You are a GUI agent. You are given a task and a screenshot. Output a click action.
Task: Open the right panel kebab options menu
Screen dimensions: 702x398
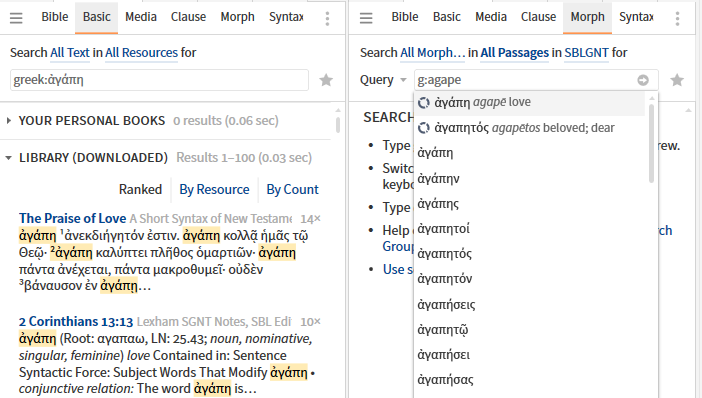pos(677,18)
